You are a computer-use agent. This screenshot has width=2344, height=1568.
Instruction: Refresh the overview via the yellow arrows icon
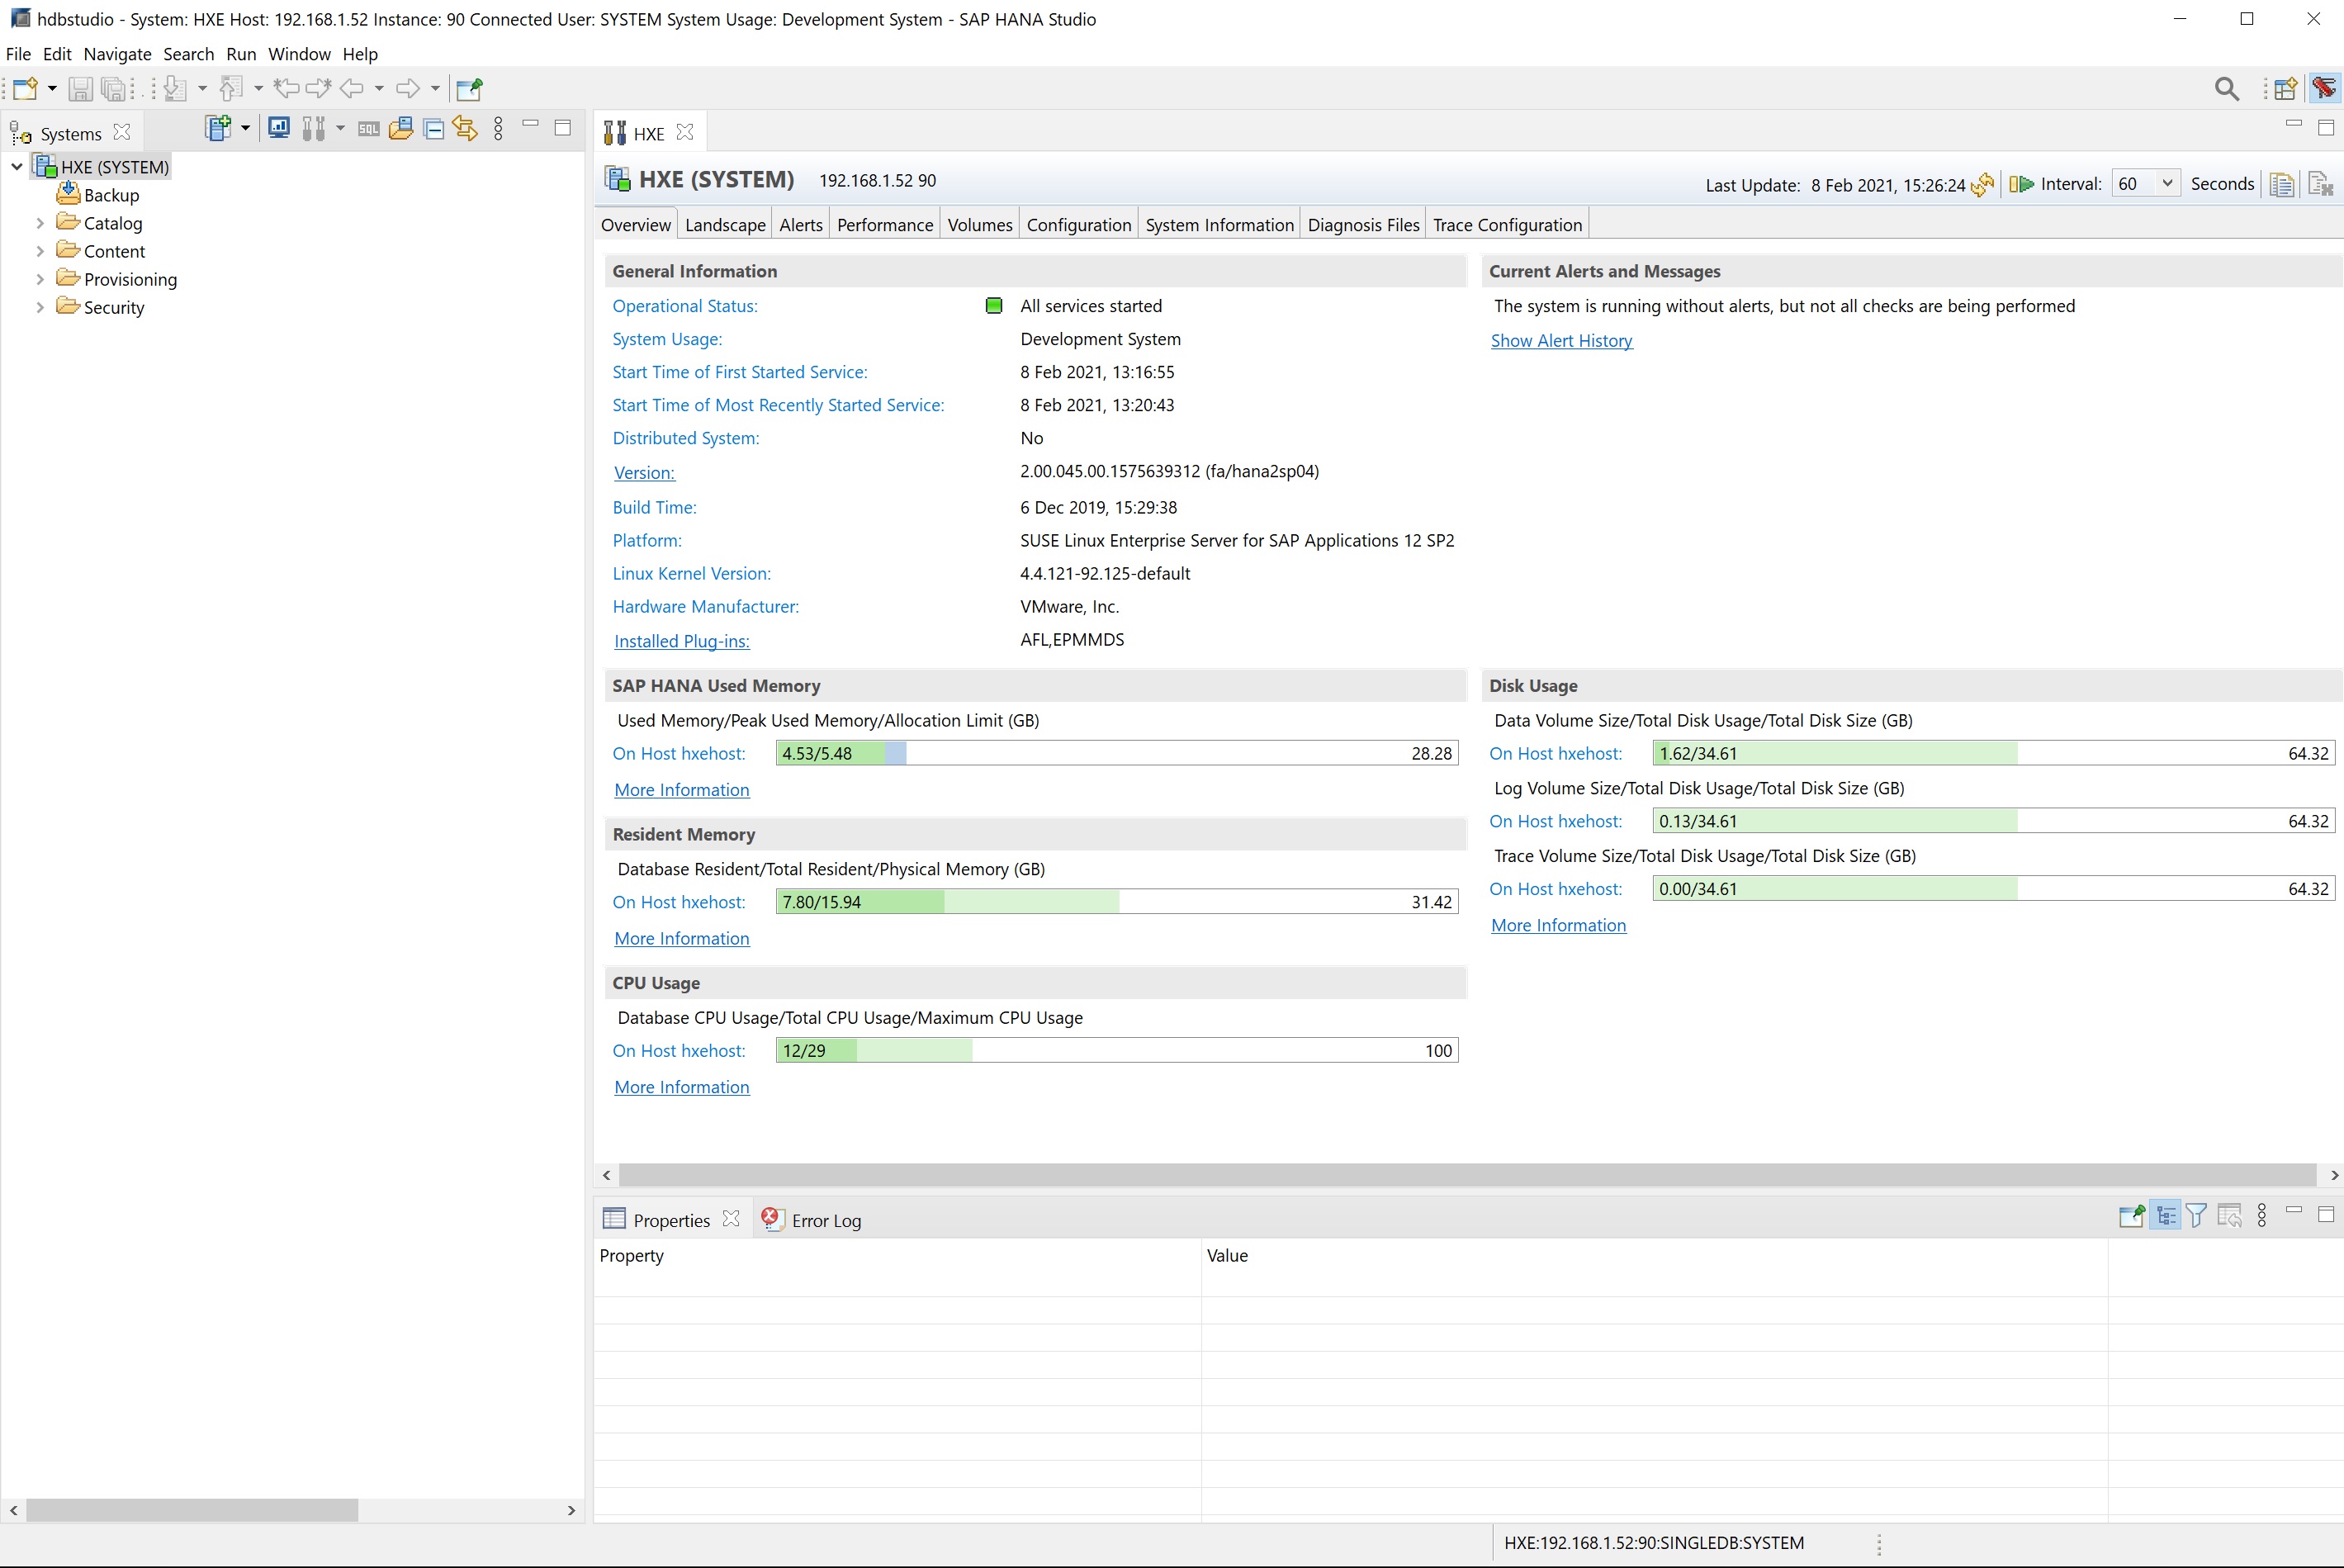pyautogui.click(x=1982, y=185)
